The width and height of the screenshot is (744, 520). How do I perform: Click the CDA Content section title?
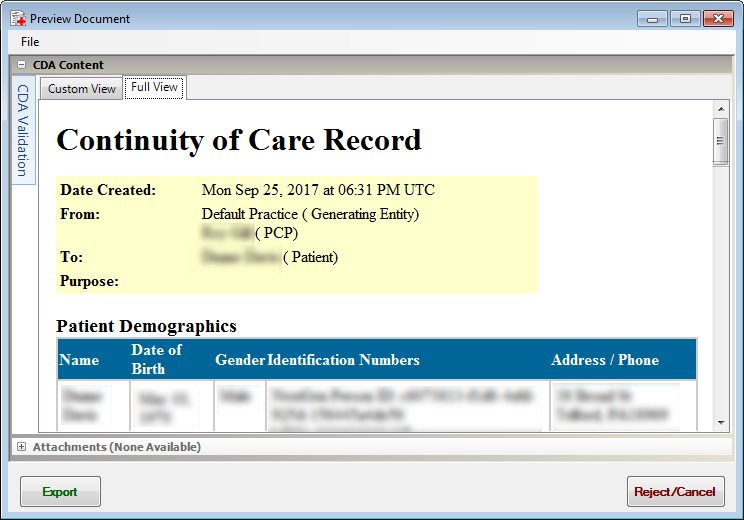(x=68, y=65)
